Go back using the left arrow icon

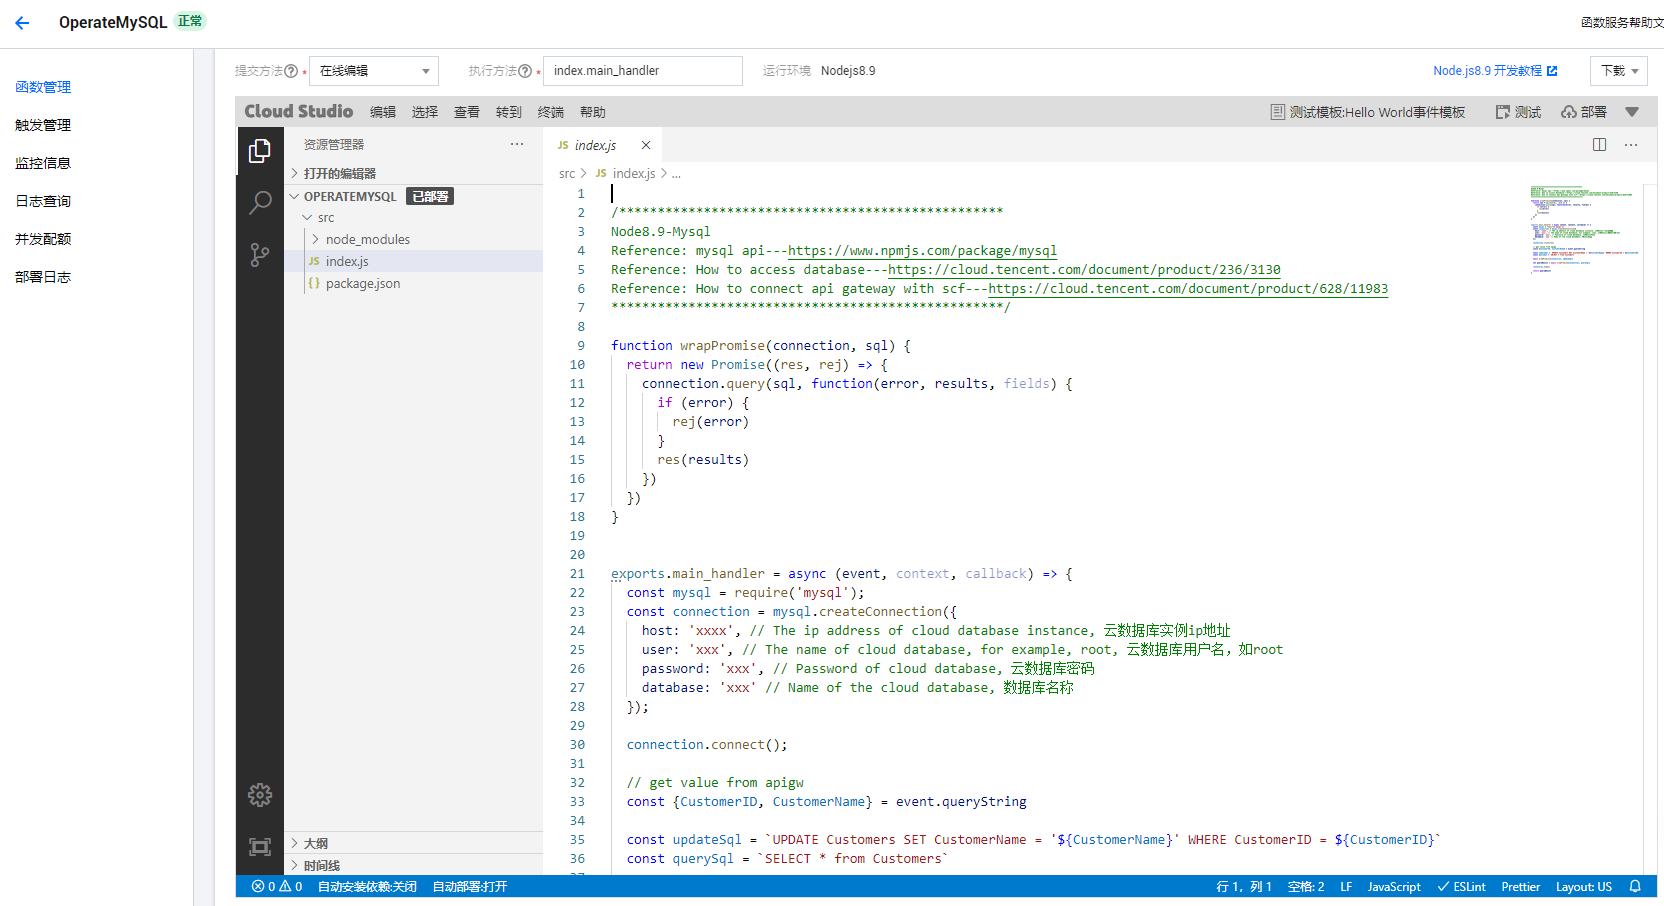pyautogui.click(x=22, y=23)
